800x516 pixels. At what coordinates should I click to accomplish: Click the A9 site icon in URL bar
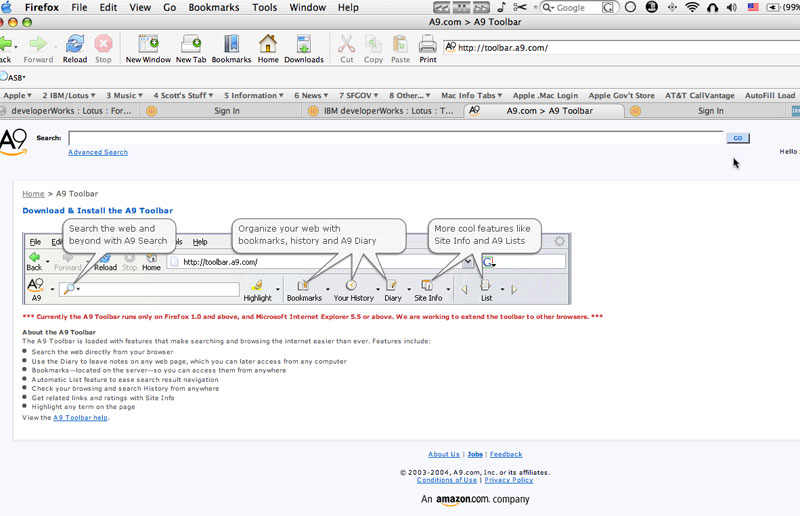click(451, 47)
